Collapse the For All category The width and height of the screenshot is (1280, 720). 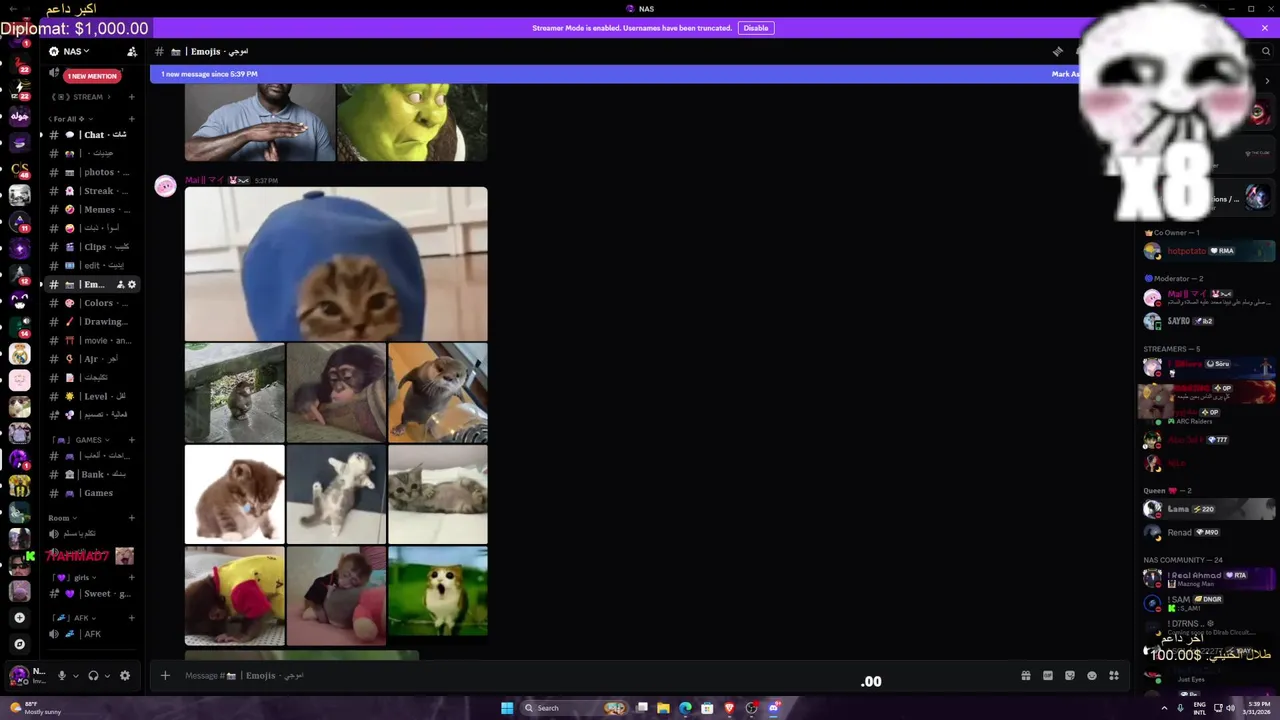click(x=70, y=118)
